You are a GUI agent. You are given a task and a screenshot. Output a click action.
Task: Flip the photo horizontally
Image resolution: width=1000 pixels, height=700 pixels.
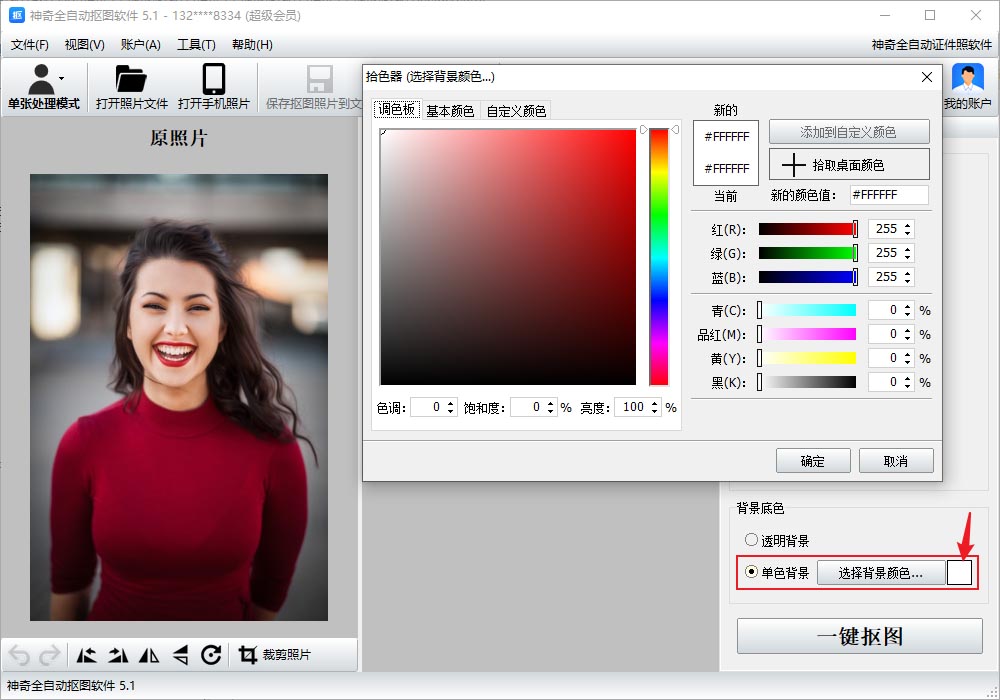(149, 655)
